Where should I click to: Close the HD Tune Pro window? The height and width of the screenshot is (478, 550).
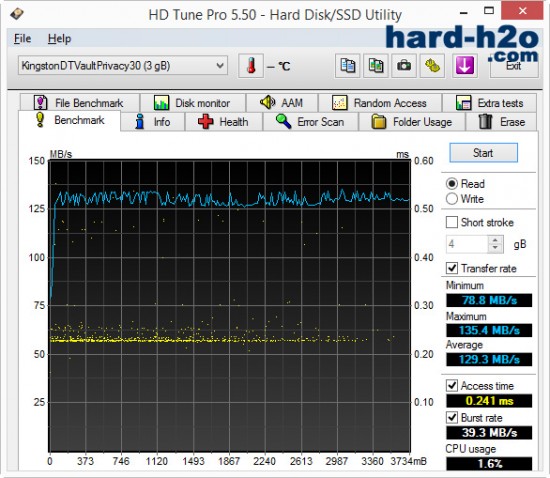click(x=523, y=11)
